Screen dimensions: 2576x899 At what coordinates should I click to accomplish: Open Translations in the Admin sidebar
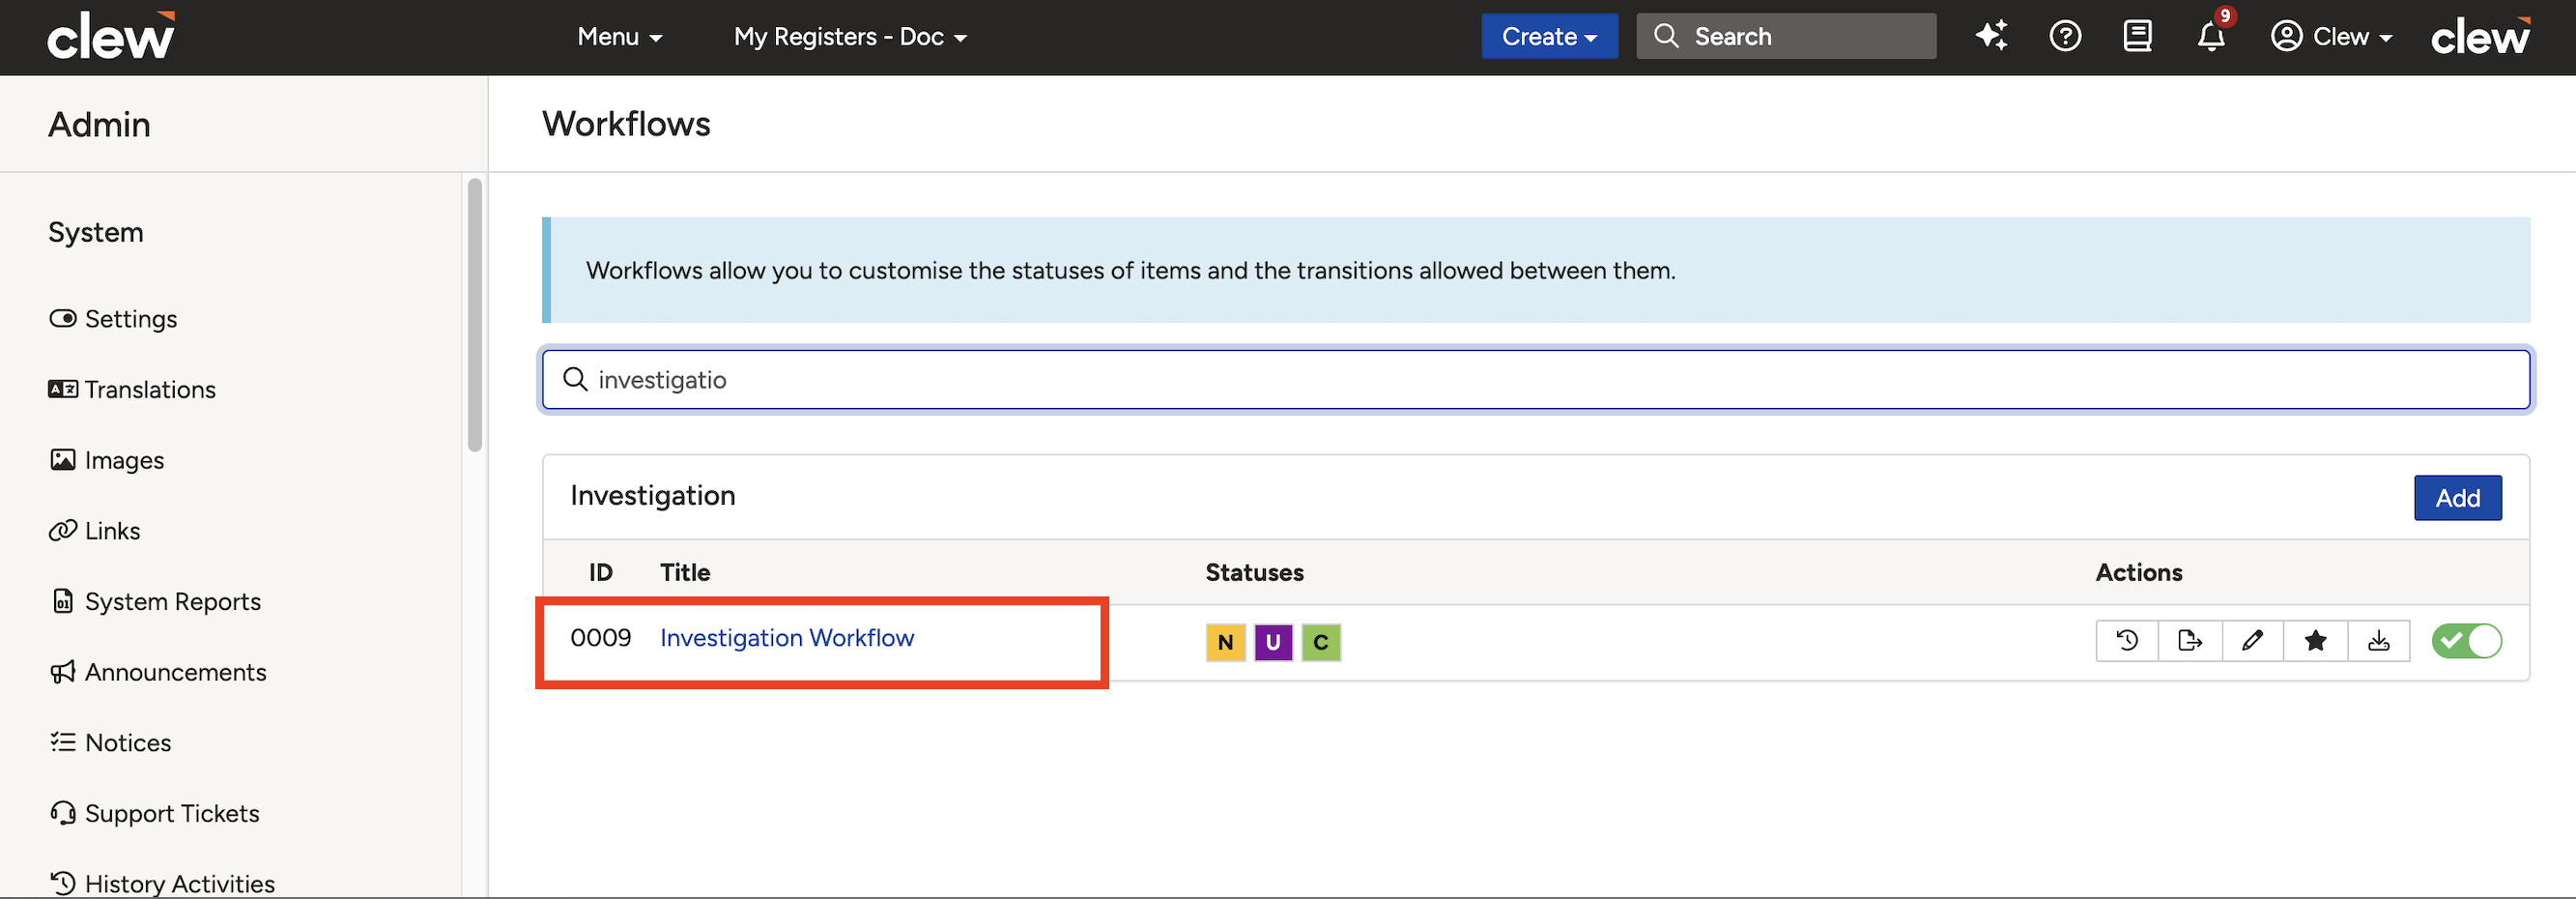point(132,390)
